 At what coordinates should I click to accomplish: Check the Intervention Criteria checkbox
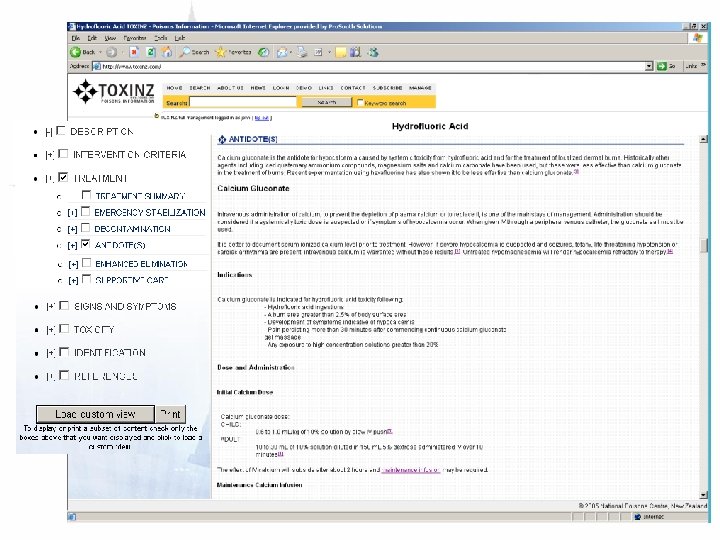click(63, 154)
